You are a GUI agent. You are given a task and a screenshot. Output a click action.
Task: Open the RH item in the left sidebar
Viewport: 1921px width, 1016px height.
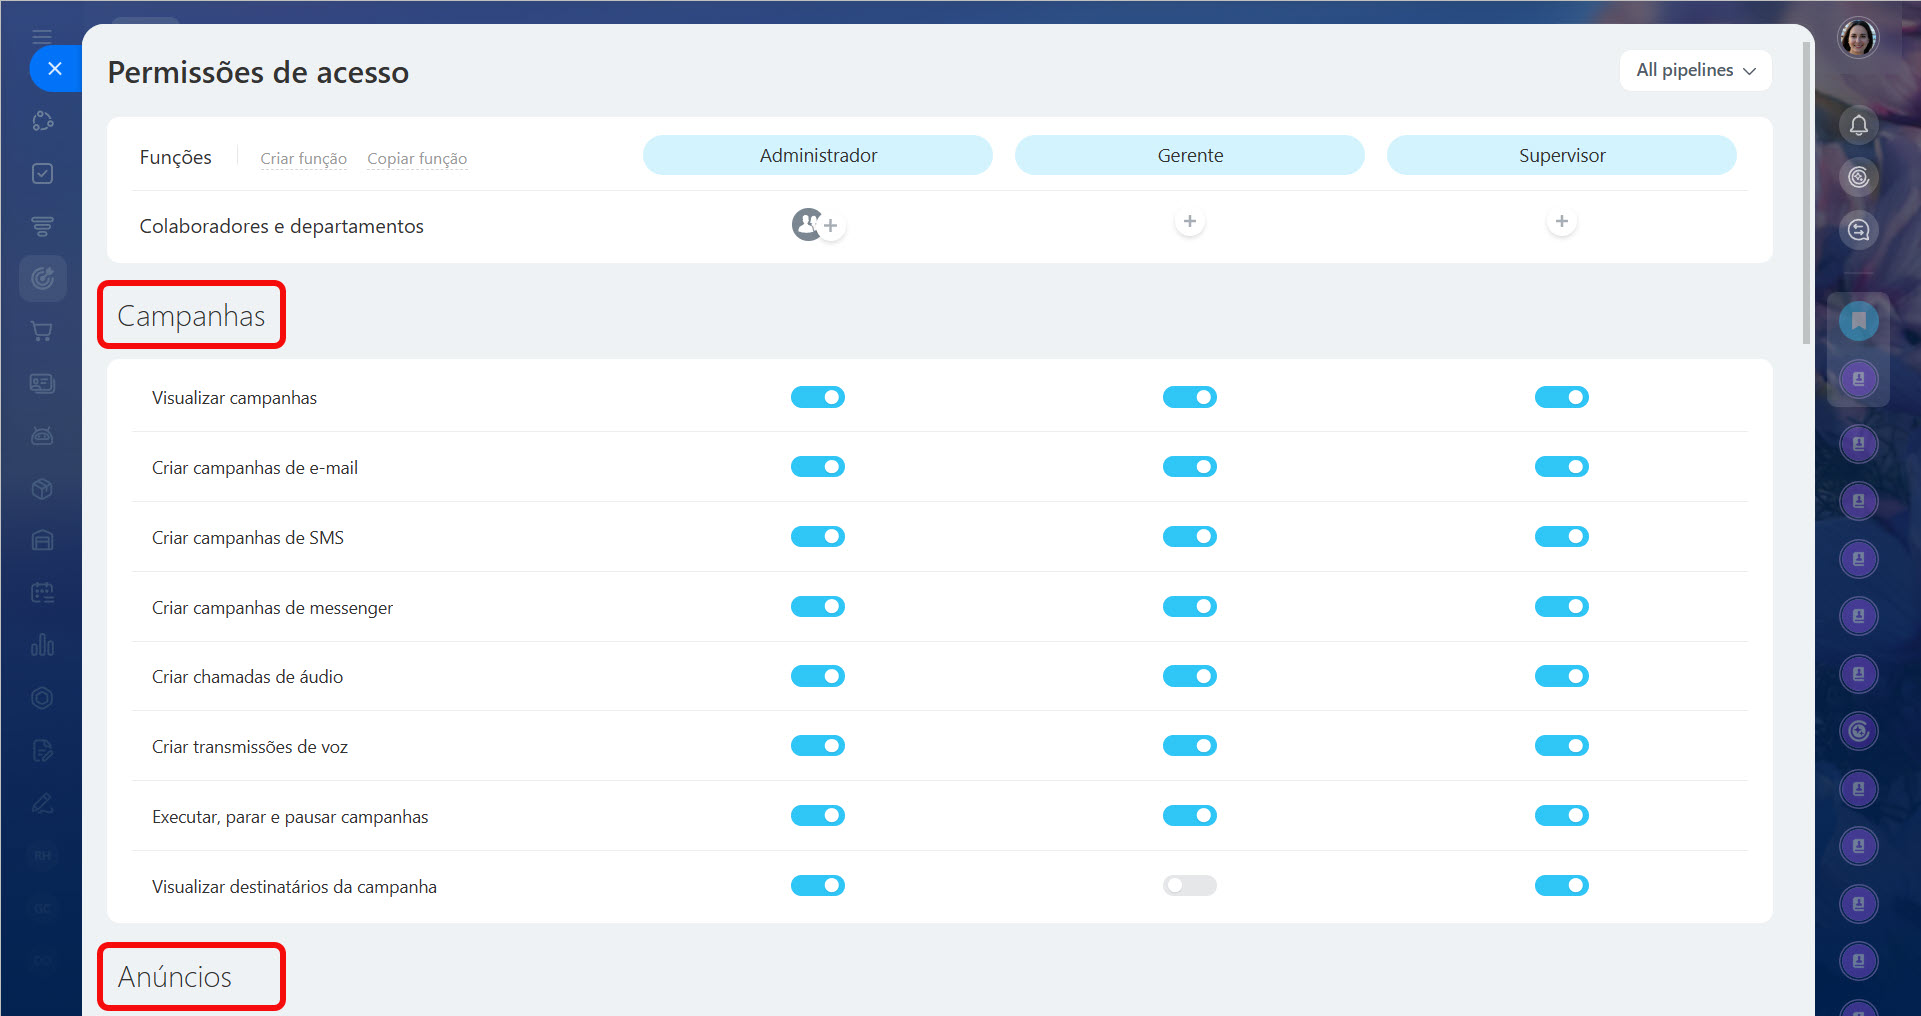tap(42, 856)
